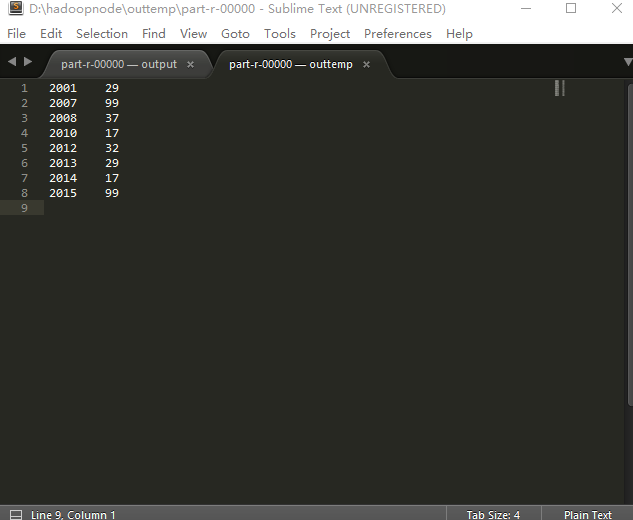
Task: Click the vertical scrollbar of the editor
Action: click(x=630, y=245)
